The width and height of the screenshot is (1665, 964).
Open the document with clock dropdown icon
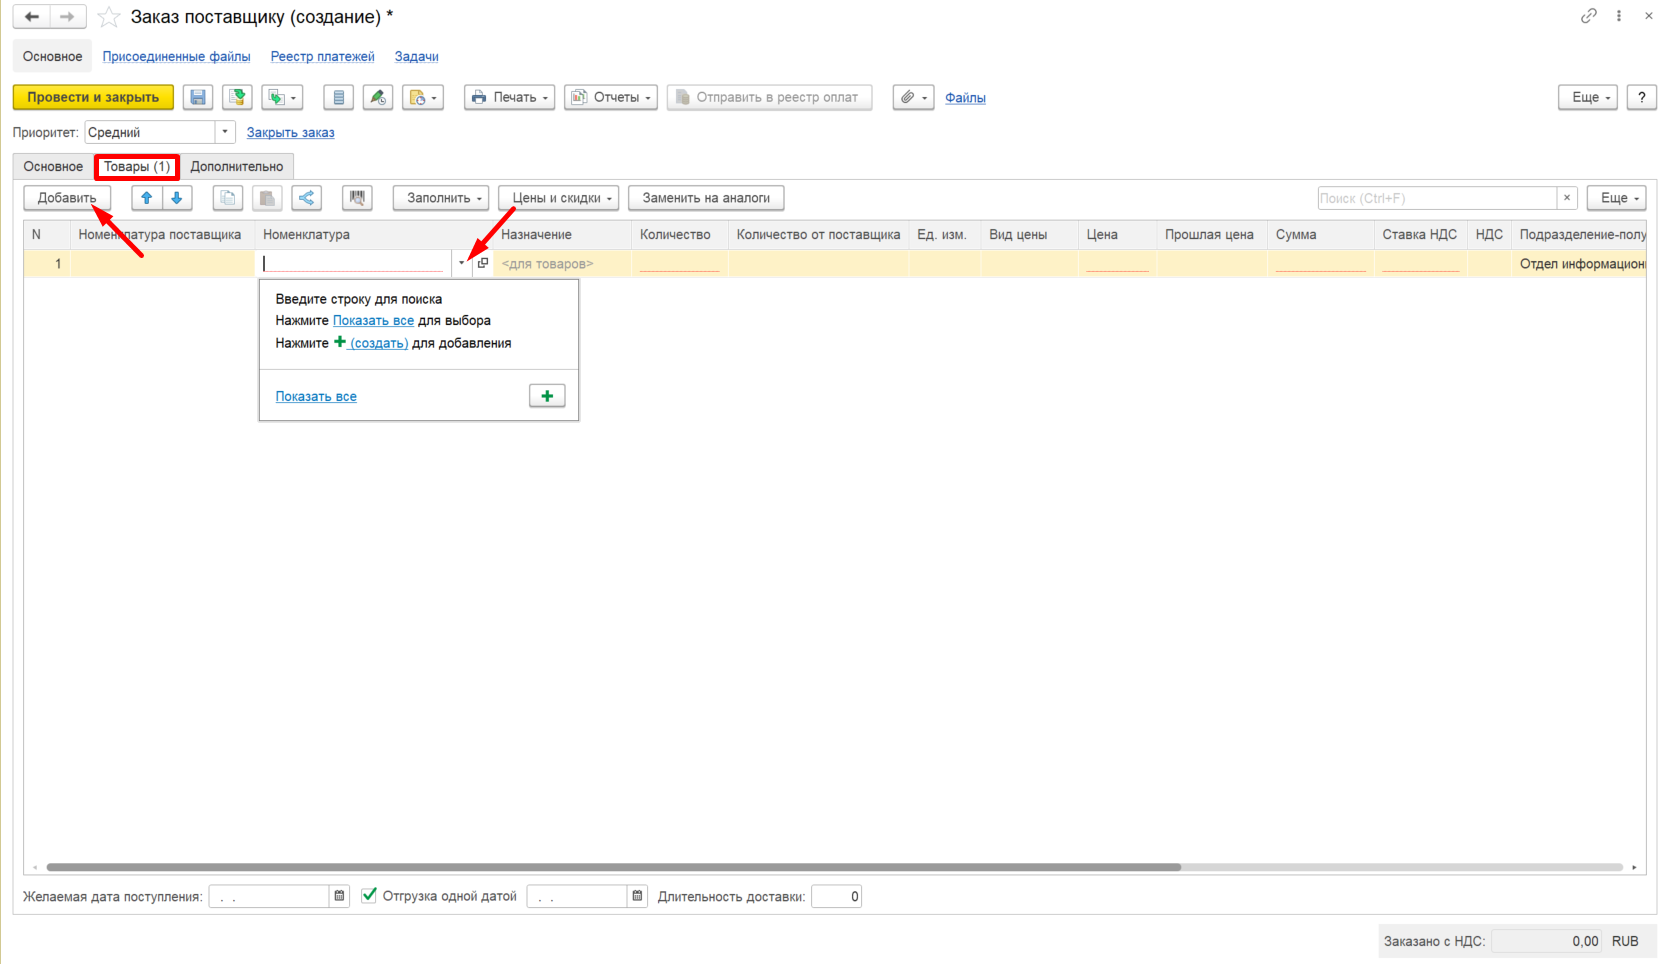point(423,97)
